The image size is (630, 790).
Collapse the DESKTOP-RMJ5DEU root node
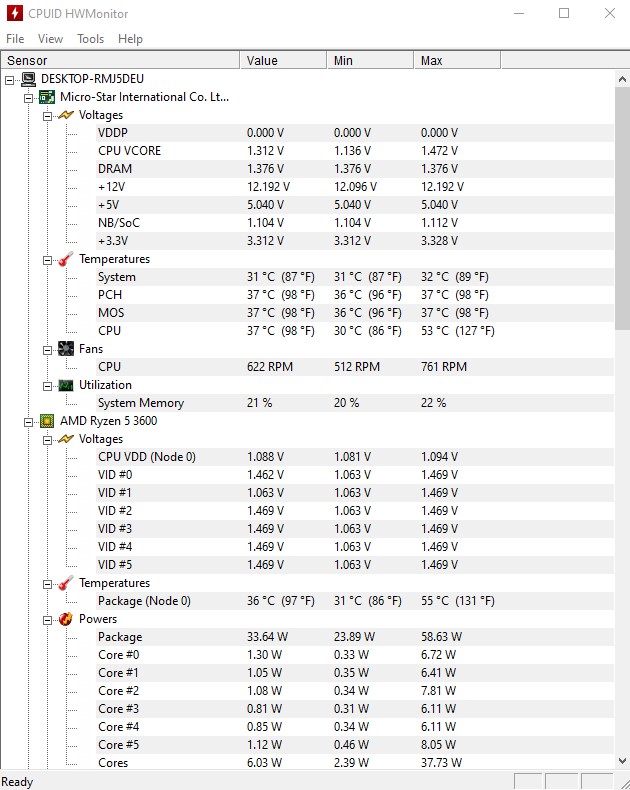coord(10,80)
